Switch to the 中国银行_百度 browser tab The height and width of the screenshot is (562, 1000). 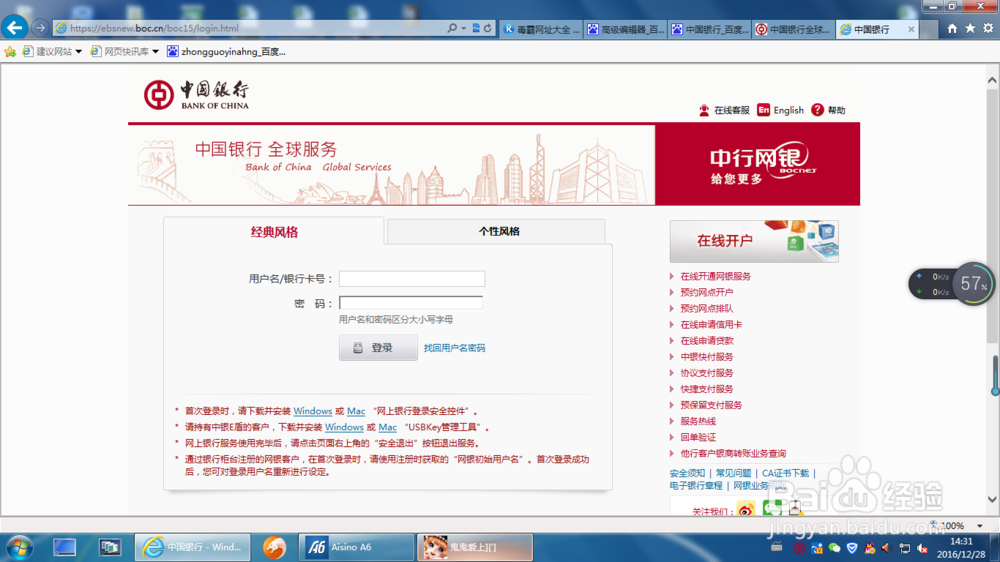(710, 29)
